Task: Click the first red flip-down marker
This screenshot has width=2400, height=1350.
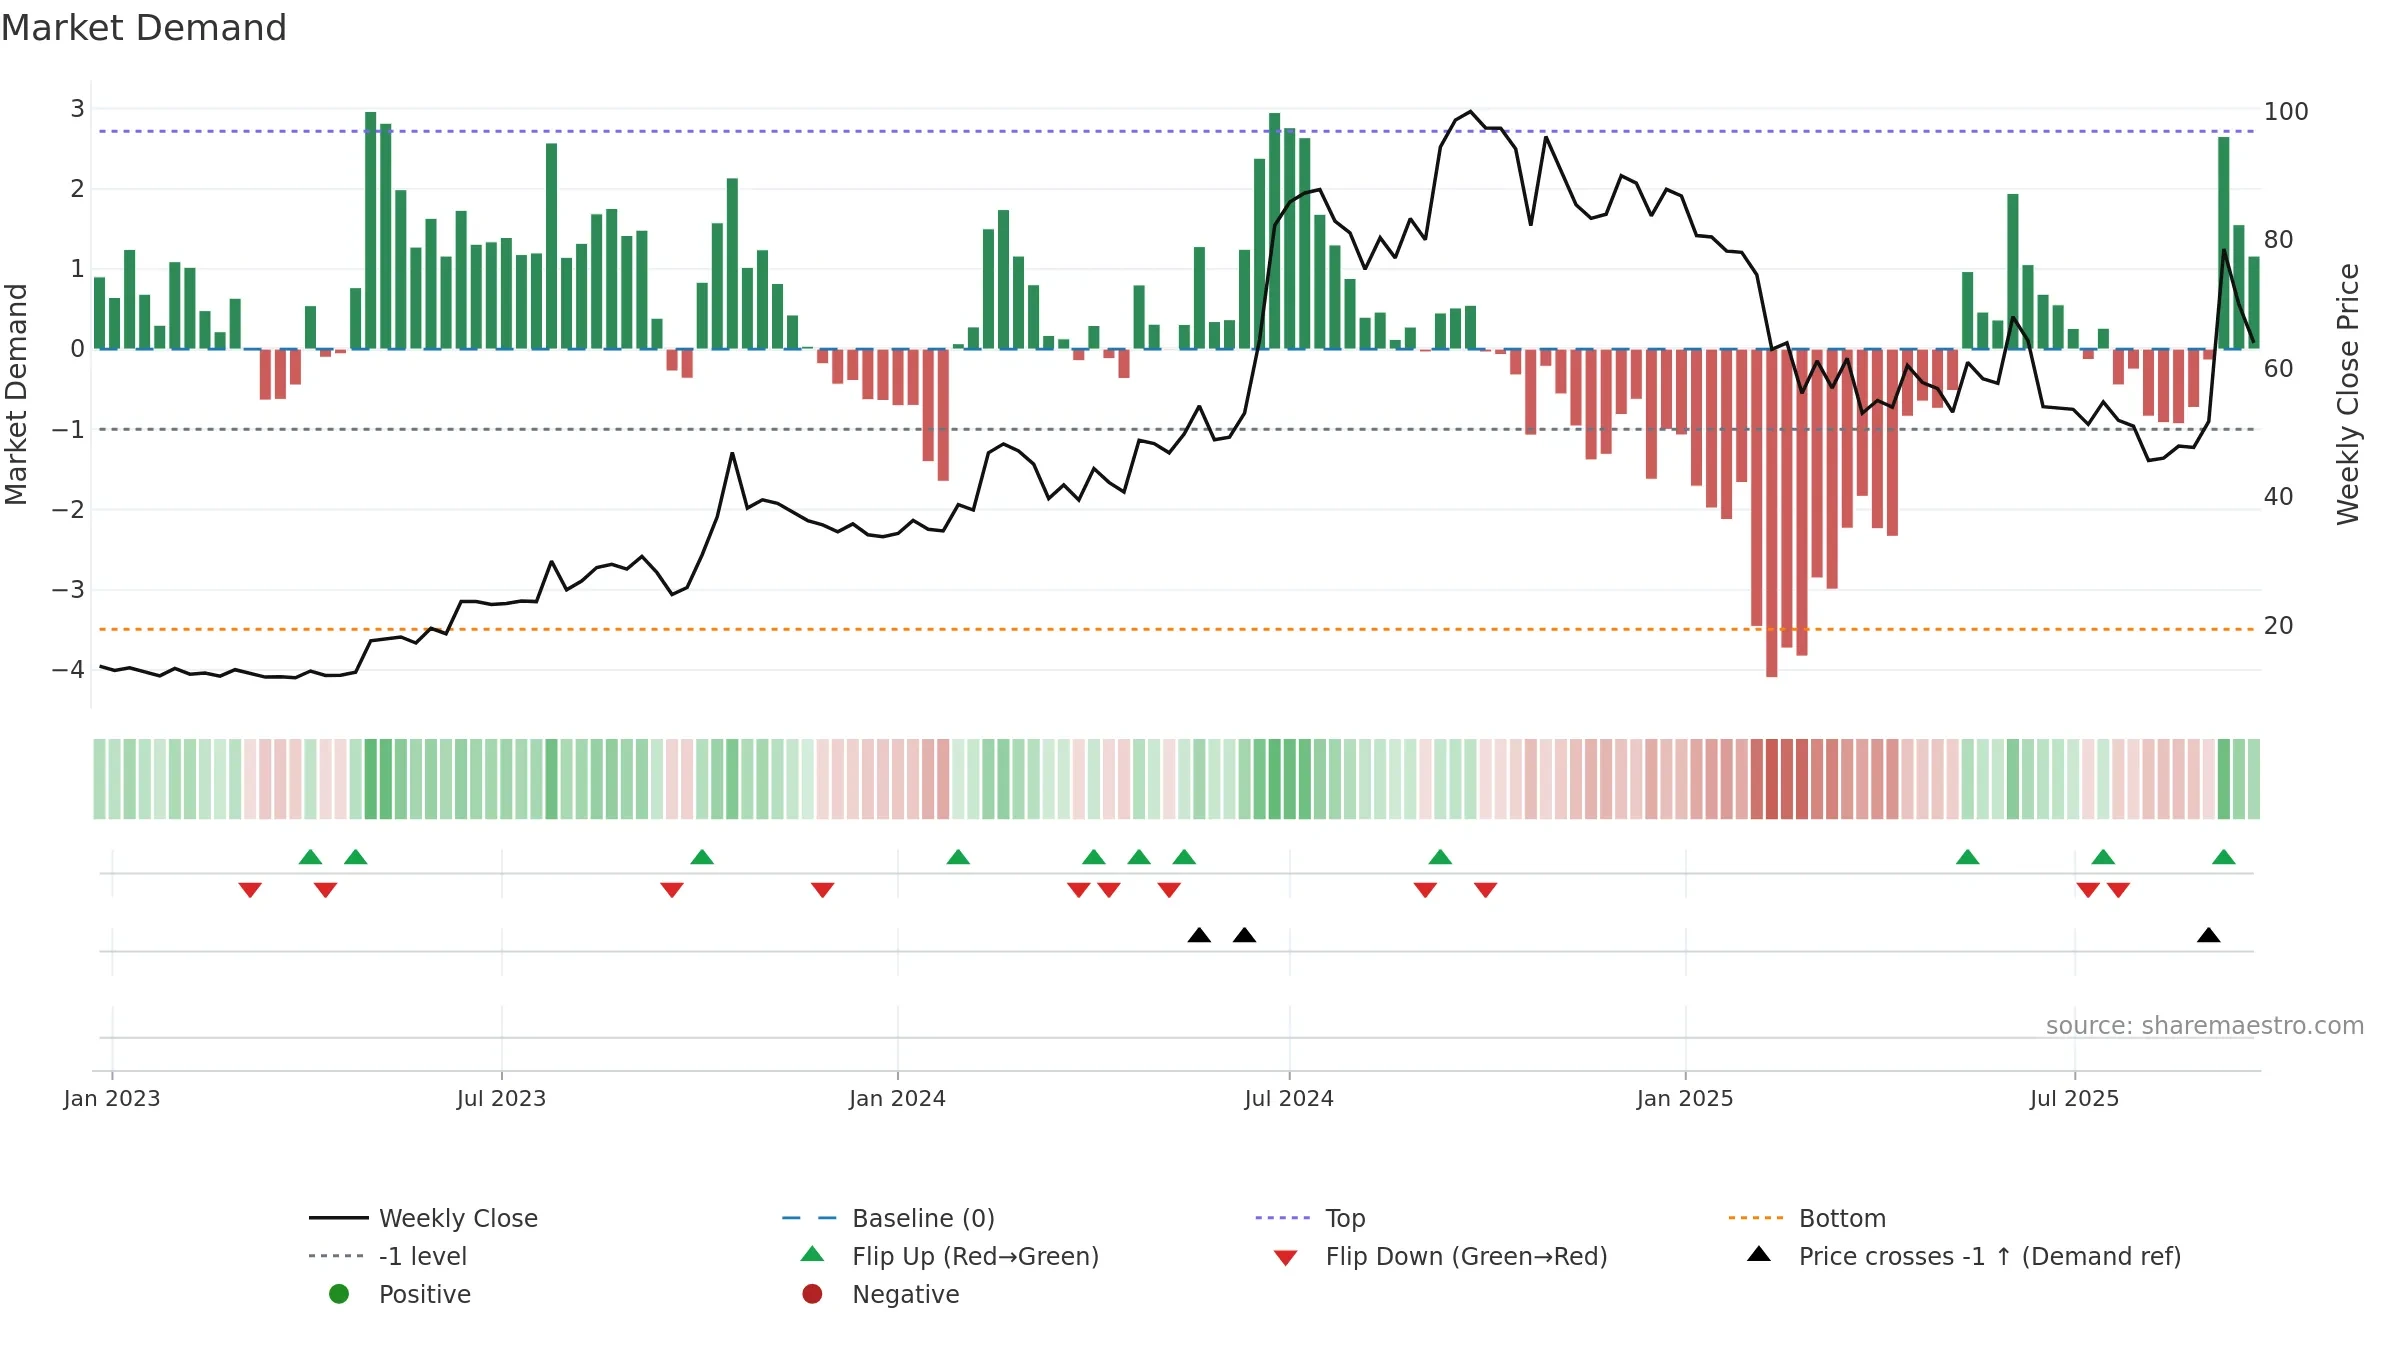Action: 250,890
